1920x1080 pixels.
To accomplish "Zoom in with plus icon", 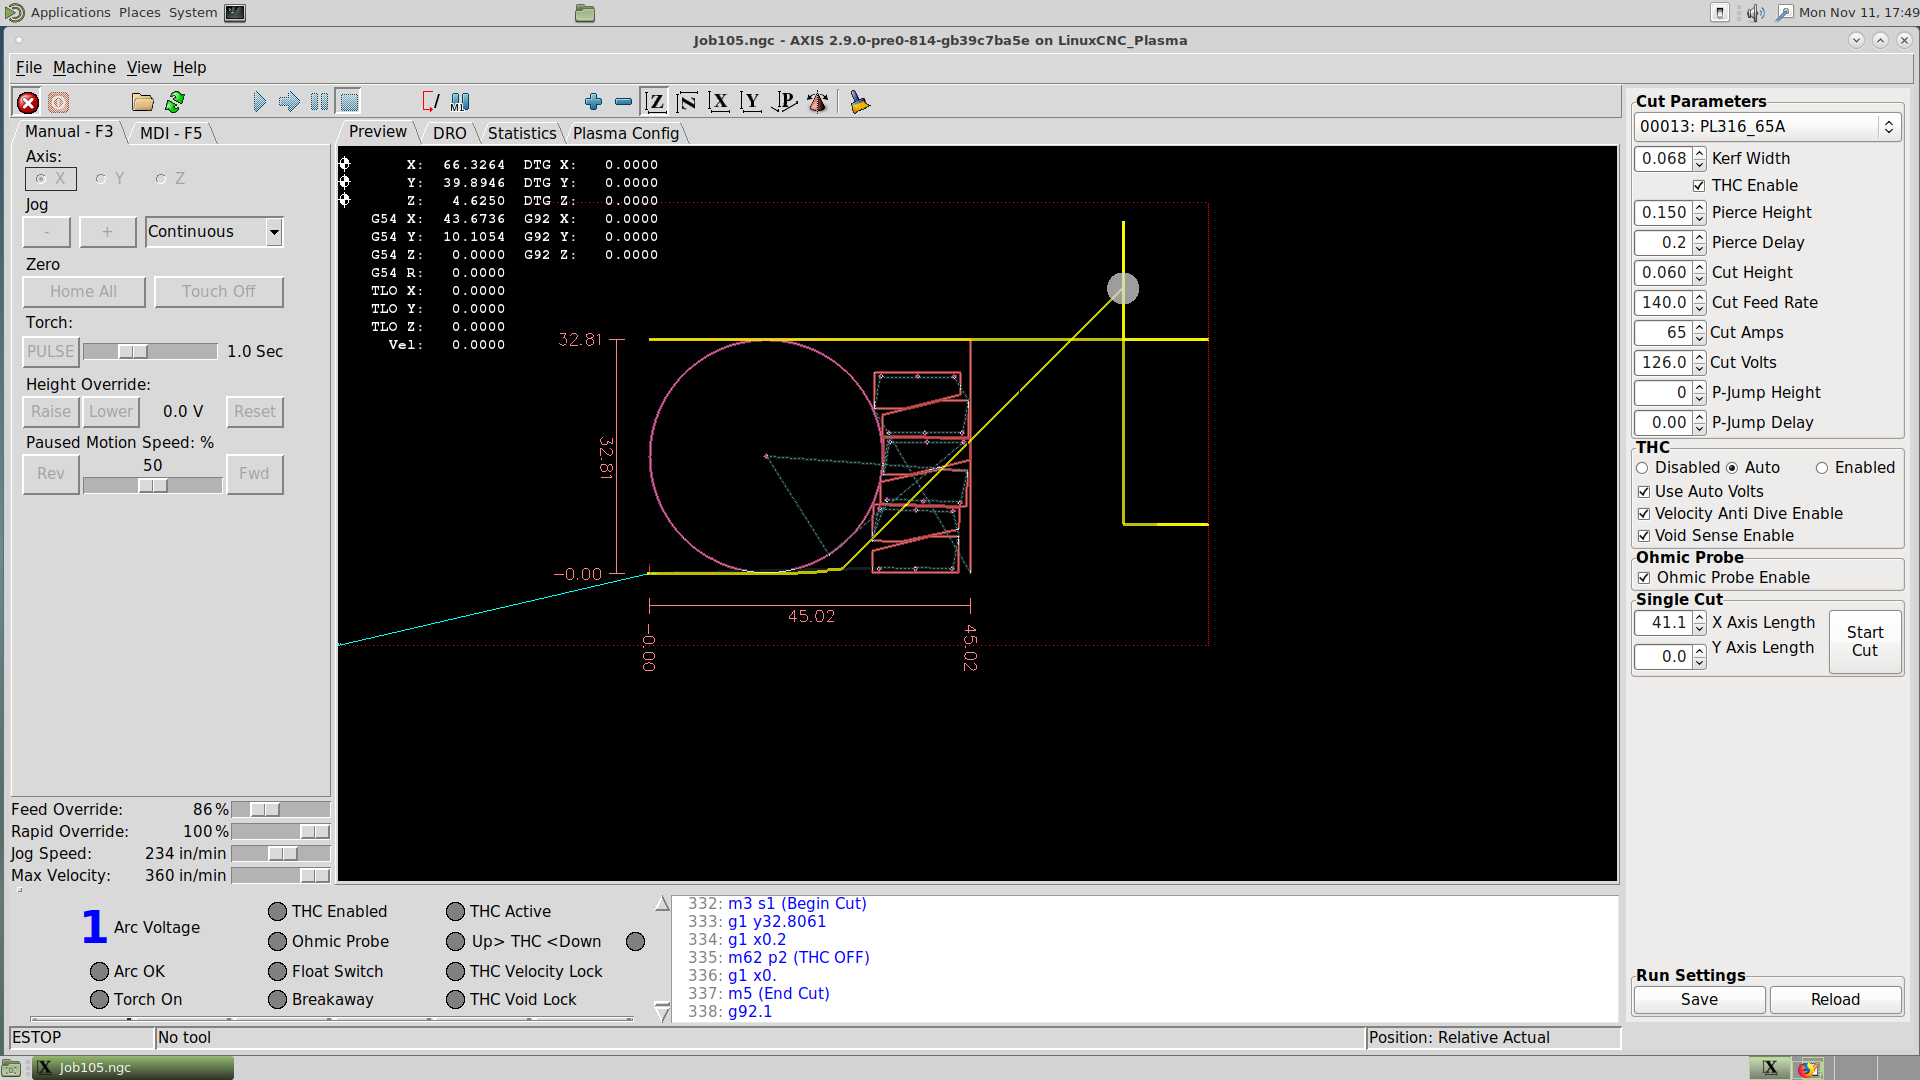I will point(593,102).
